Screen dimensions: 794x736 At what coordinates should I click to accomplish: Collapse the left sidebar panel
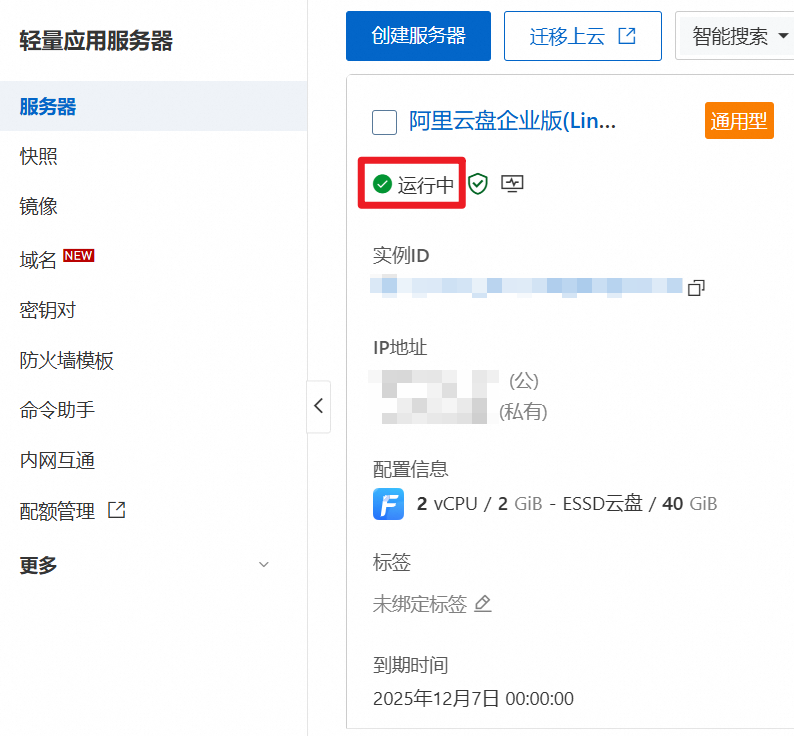click(318, 406)
